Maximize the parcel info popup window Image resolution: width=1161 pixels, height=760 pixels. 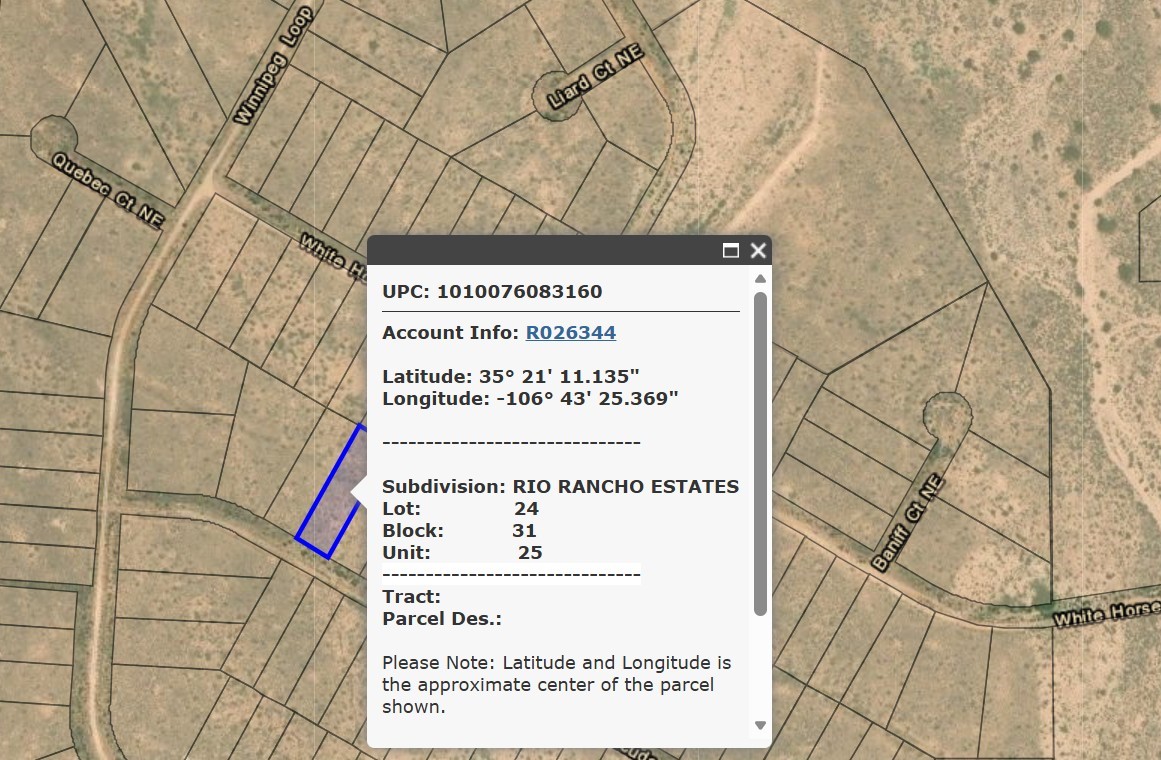point(730,250)
